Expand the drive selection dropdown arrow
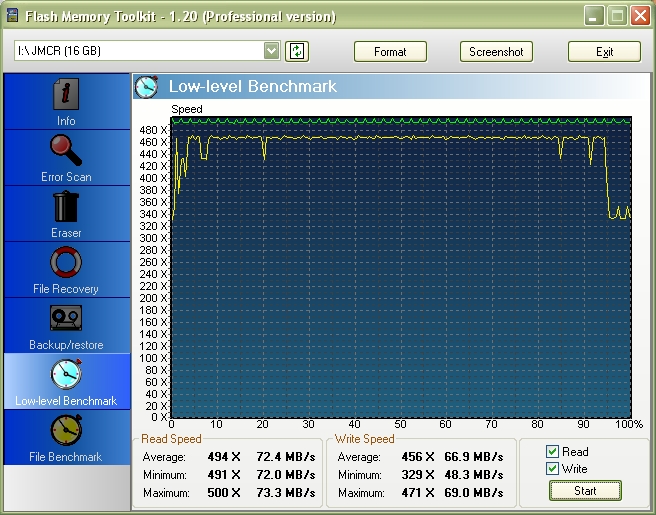The width and height of the screenshot is (656, 515). point(272,51)
